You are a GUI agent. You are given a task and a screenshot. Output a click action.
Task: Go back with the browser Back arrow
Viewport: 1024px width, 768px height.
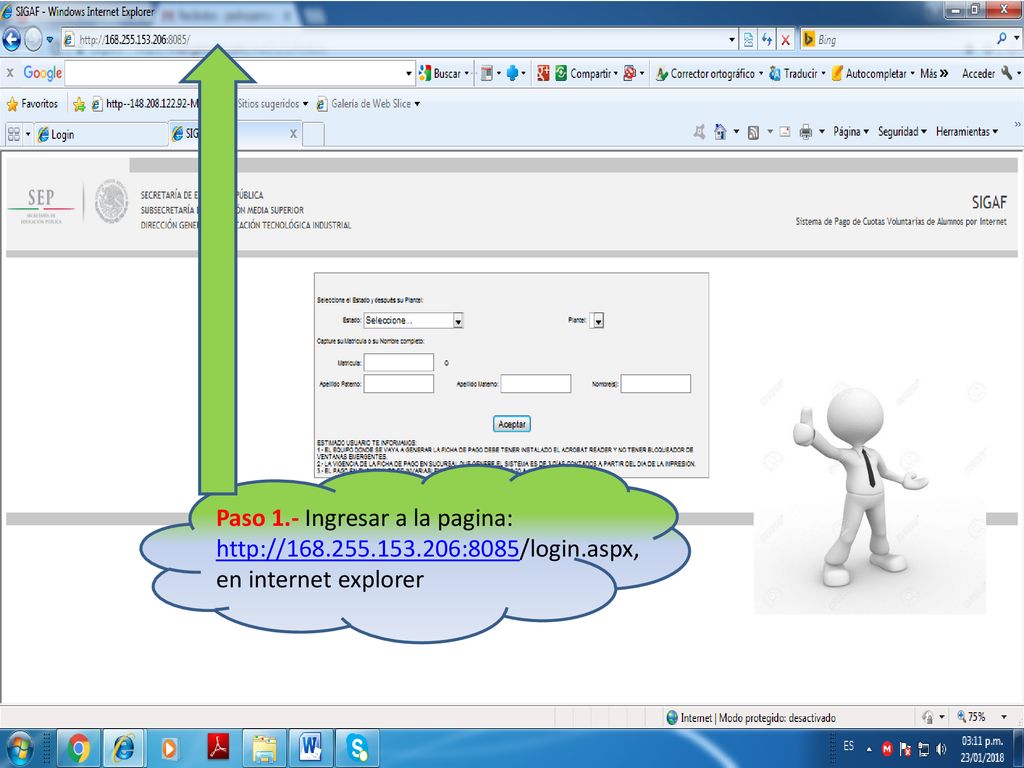(x=12, y=40)
